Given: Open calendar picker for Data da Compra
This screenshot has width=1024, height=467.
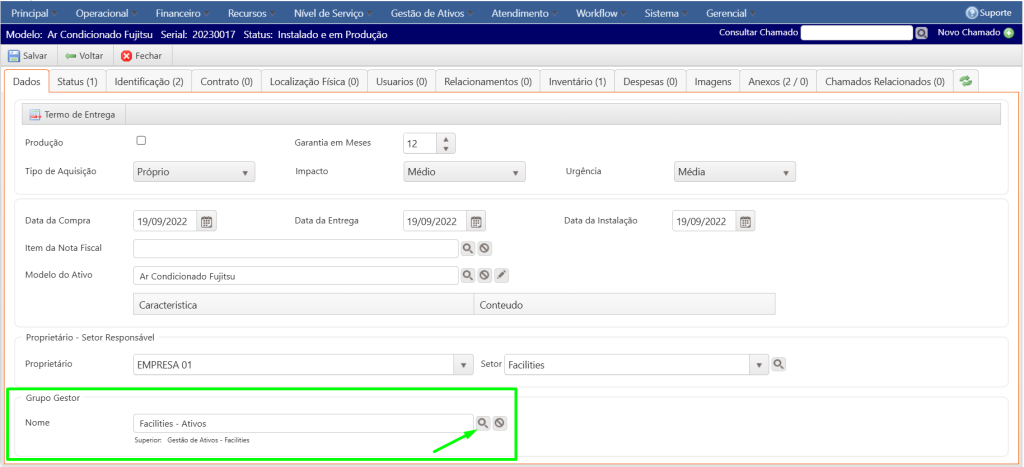Looking at the screenshot, I should pyautogui.click(x=207, y=222).
